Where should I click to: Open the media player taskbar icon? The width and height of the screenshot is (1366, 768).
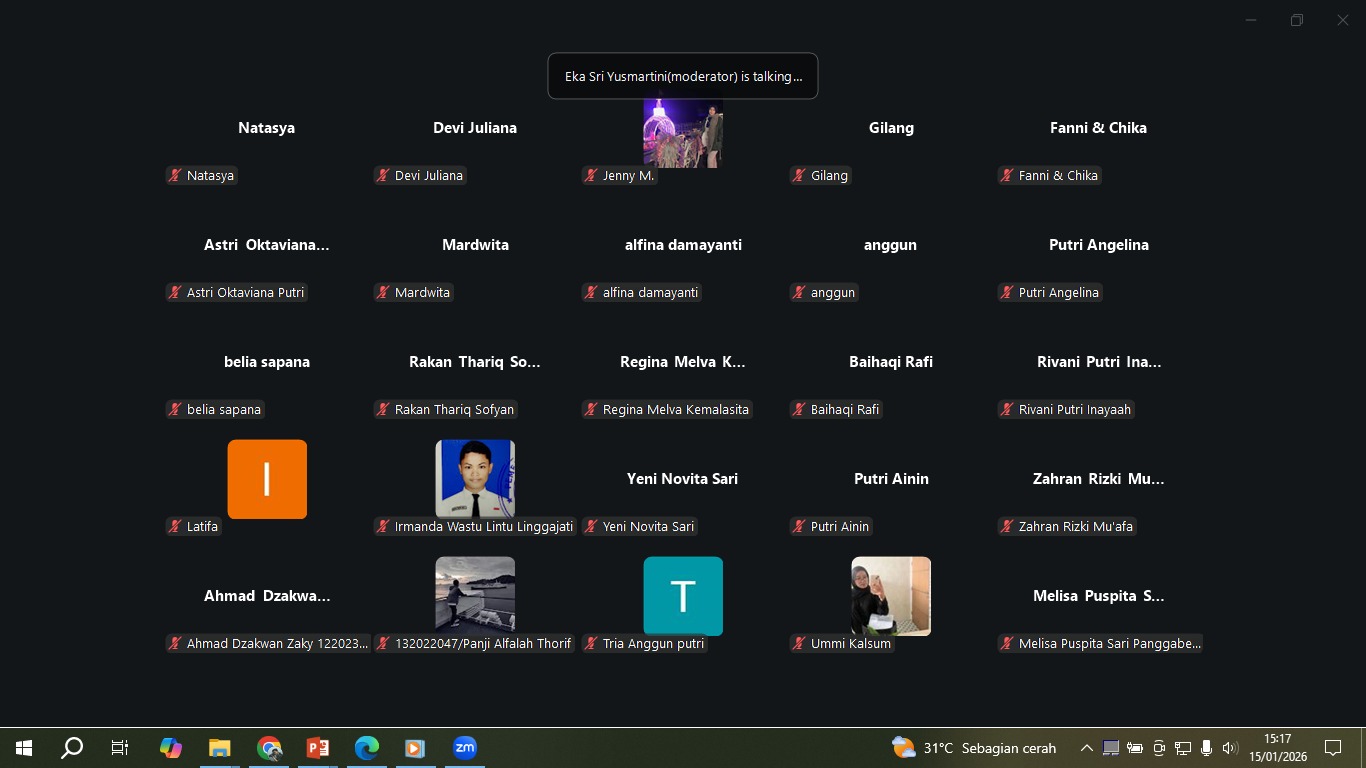click(x=415, y=748)
